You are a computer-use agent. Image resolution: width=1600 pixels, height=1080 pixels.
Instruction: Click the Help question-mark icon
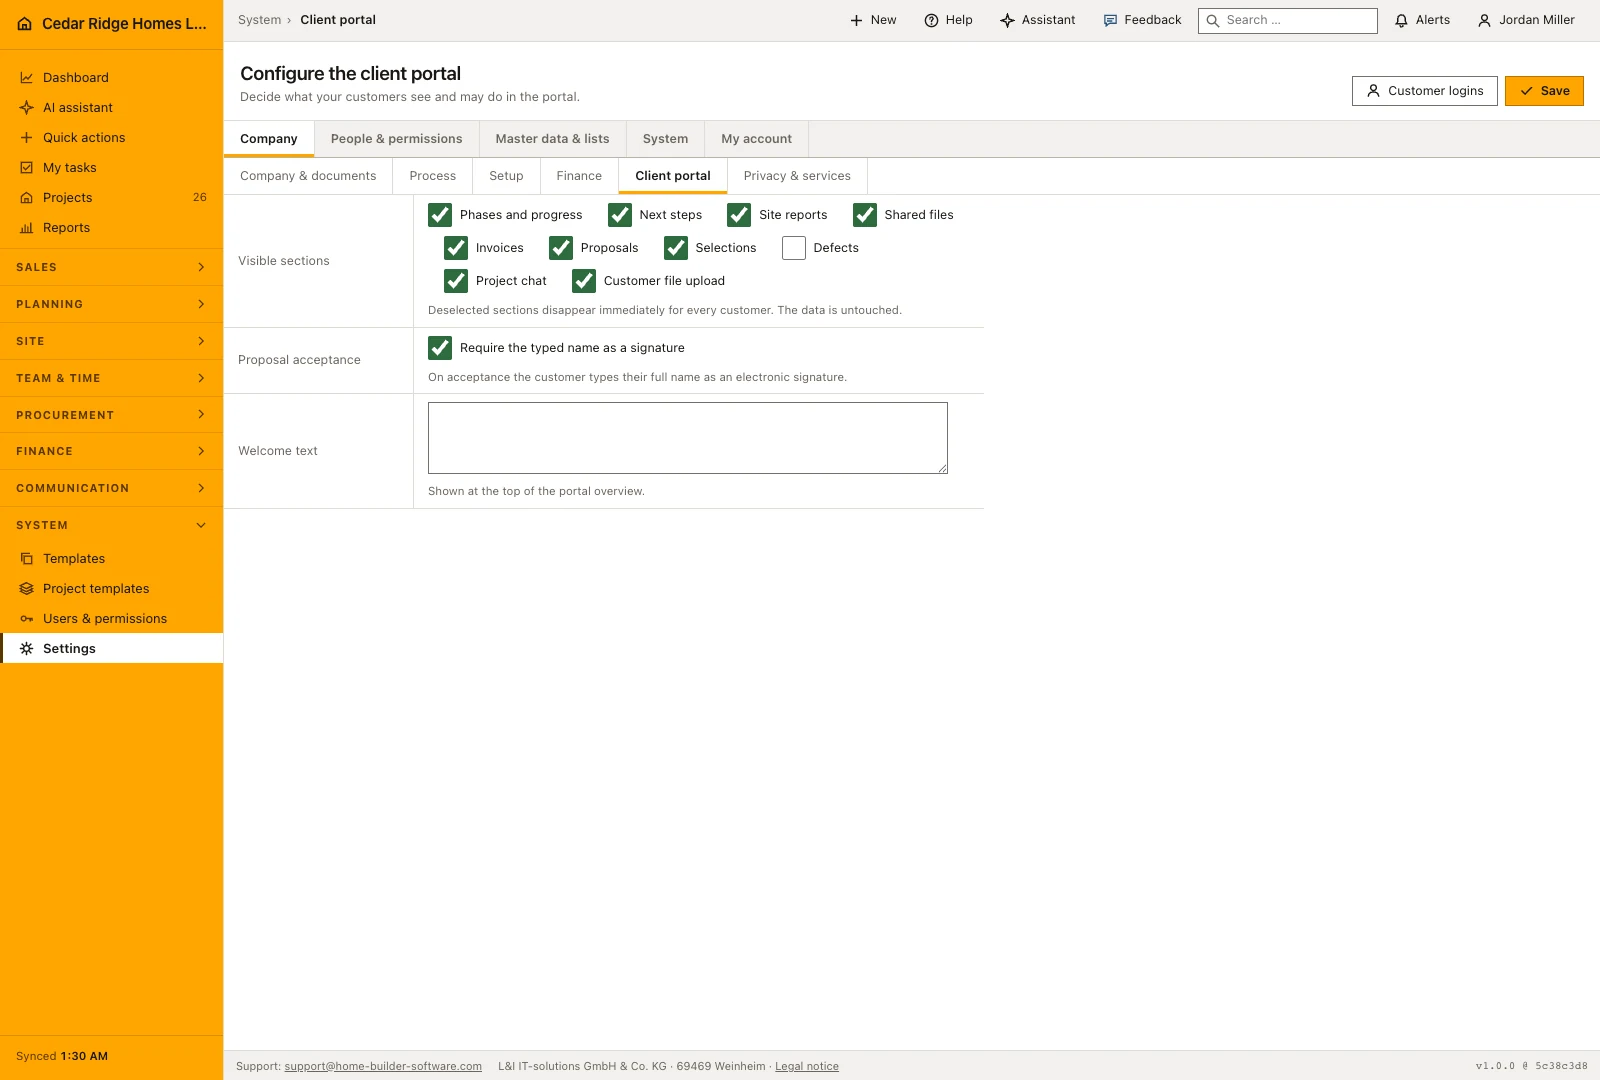click(931, 20)
